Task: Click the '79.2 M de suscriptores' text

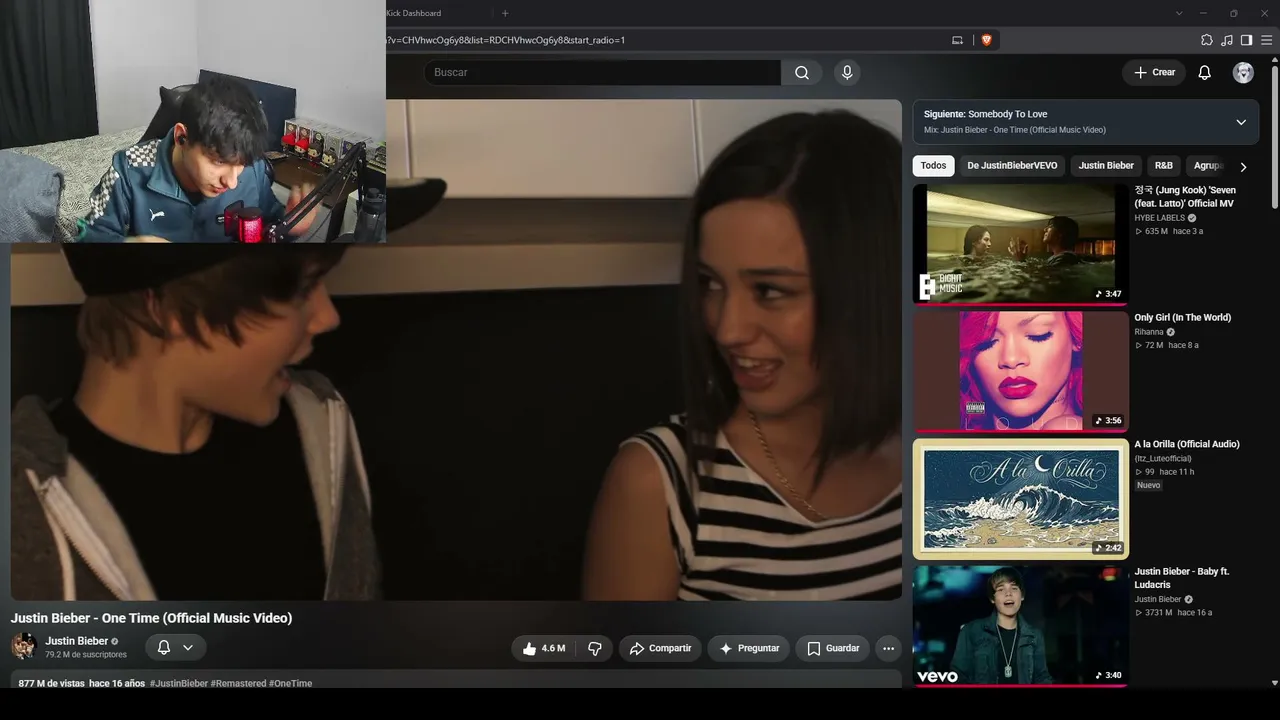Action: point(86,655)
